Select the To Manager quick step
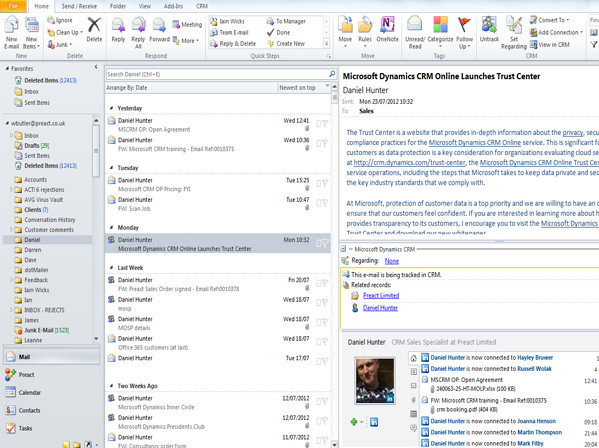The image size is (599, 448). tap(286, 21)
